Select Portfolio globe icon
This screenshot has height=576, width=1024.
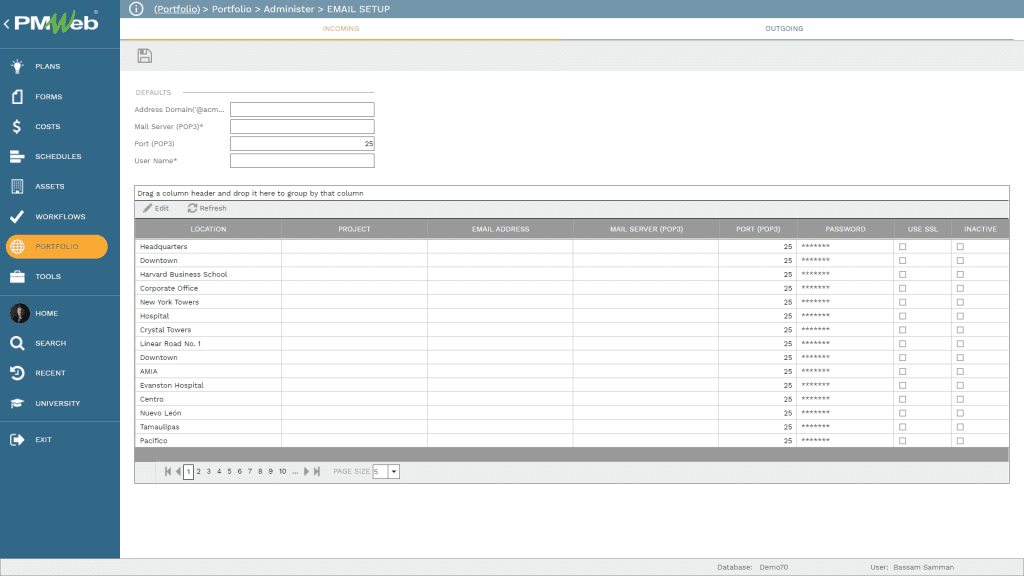[x=17, y=247]
